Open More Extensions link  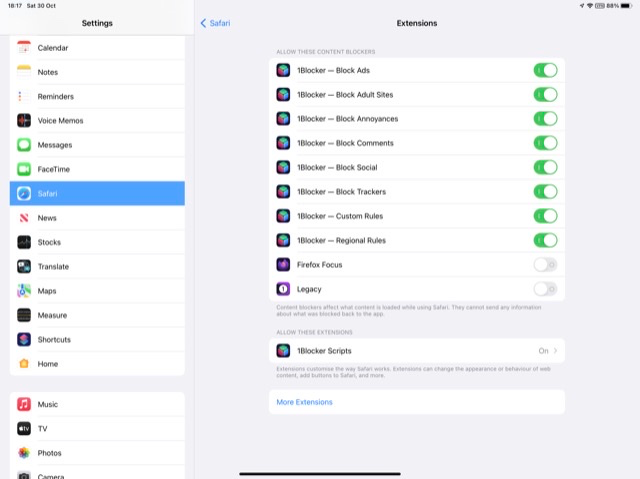(x=304, y=402)
